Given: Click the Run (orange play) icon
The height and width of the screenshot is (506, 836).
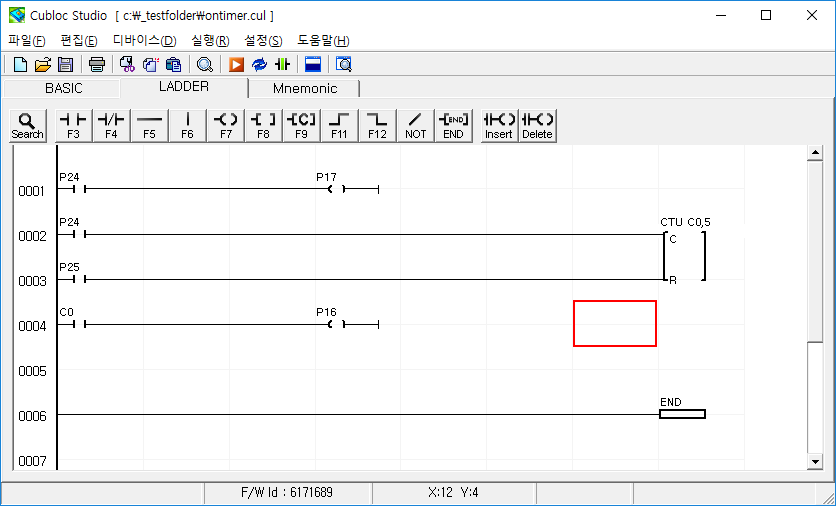Looking at the screenshot, I should [237, 65].
